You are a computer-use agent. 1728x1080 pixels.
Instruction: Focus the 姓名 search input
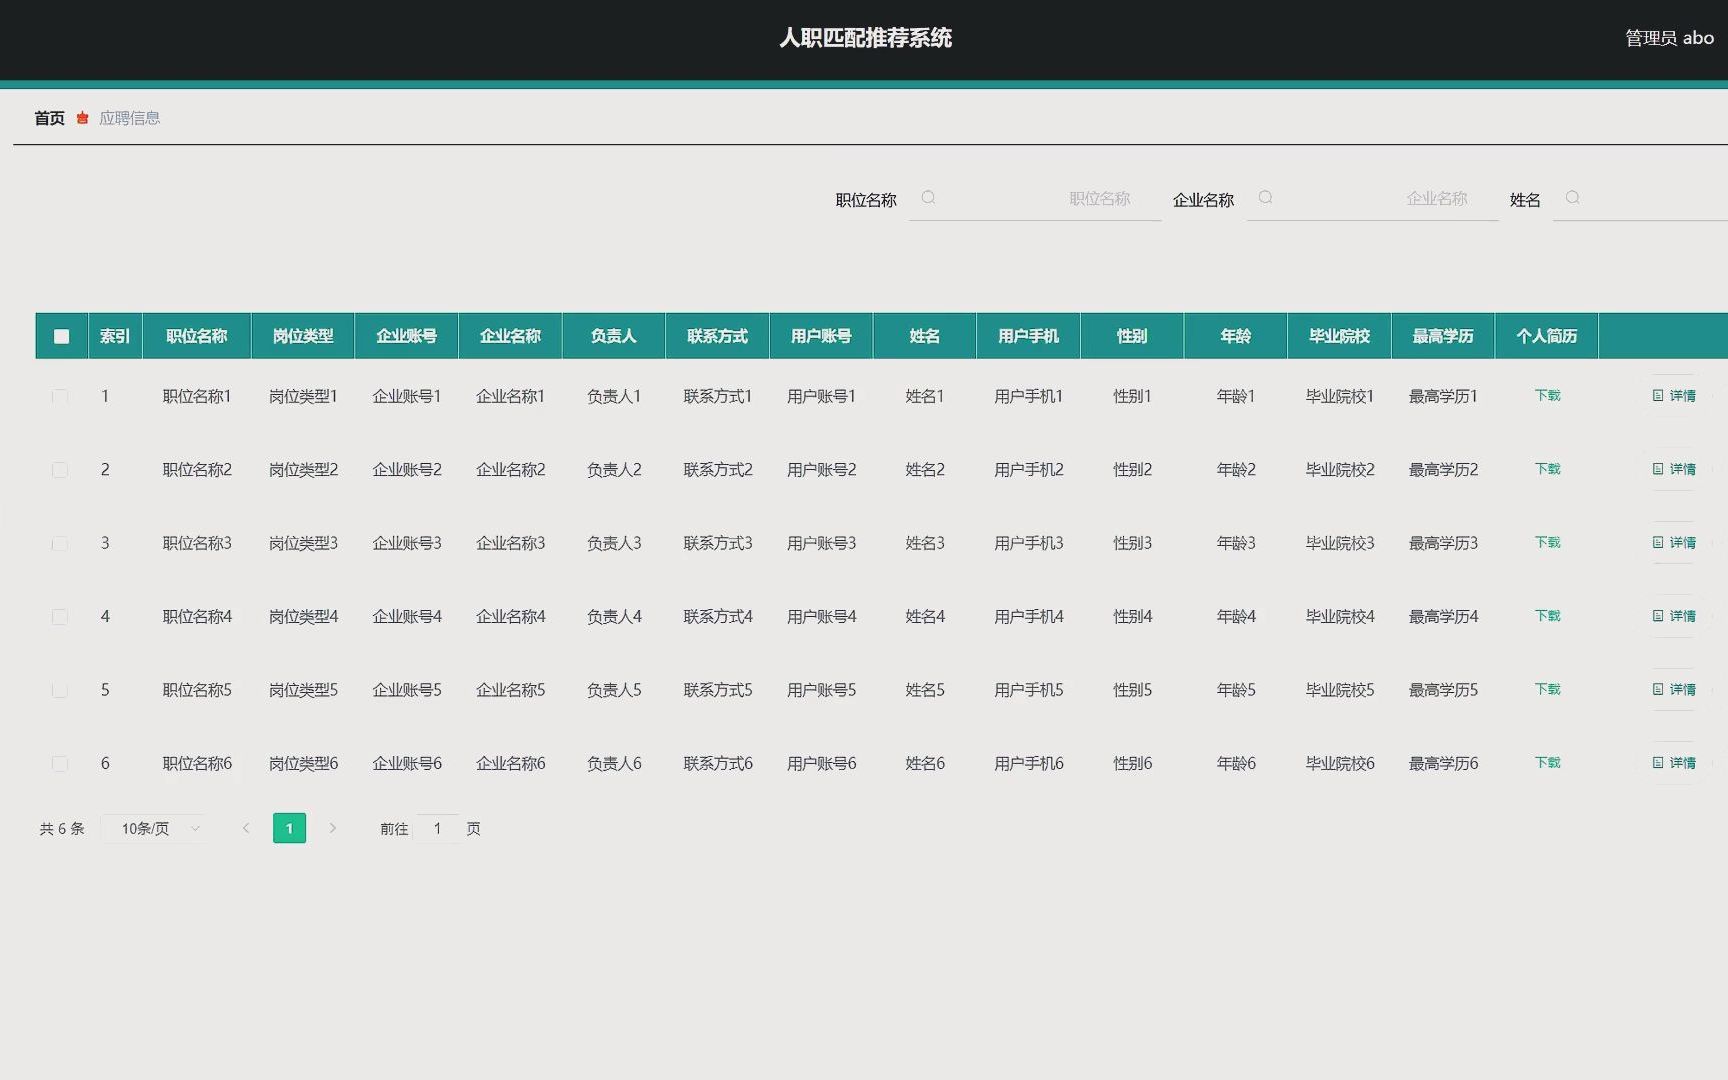(x=1640, y=198)
